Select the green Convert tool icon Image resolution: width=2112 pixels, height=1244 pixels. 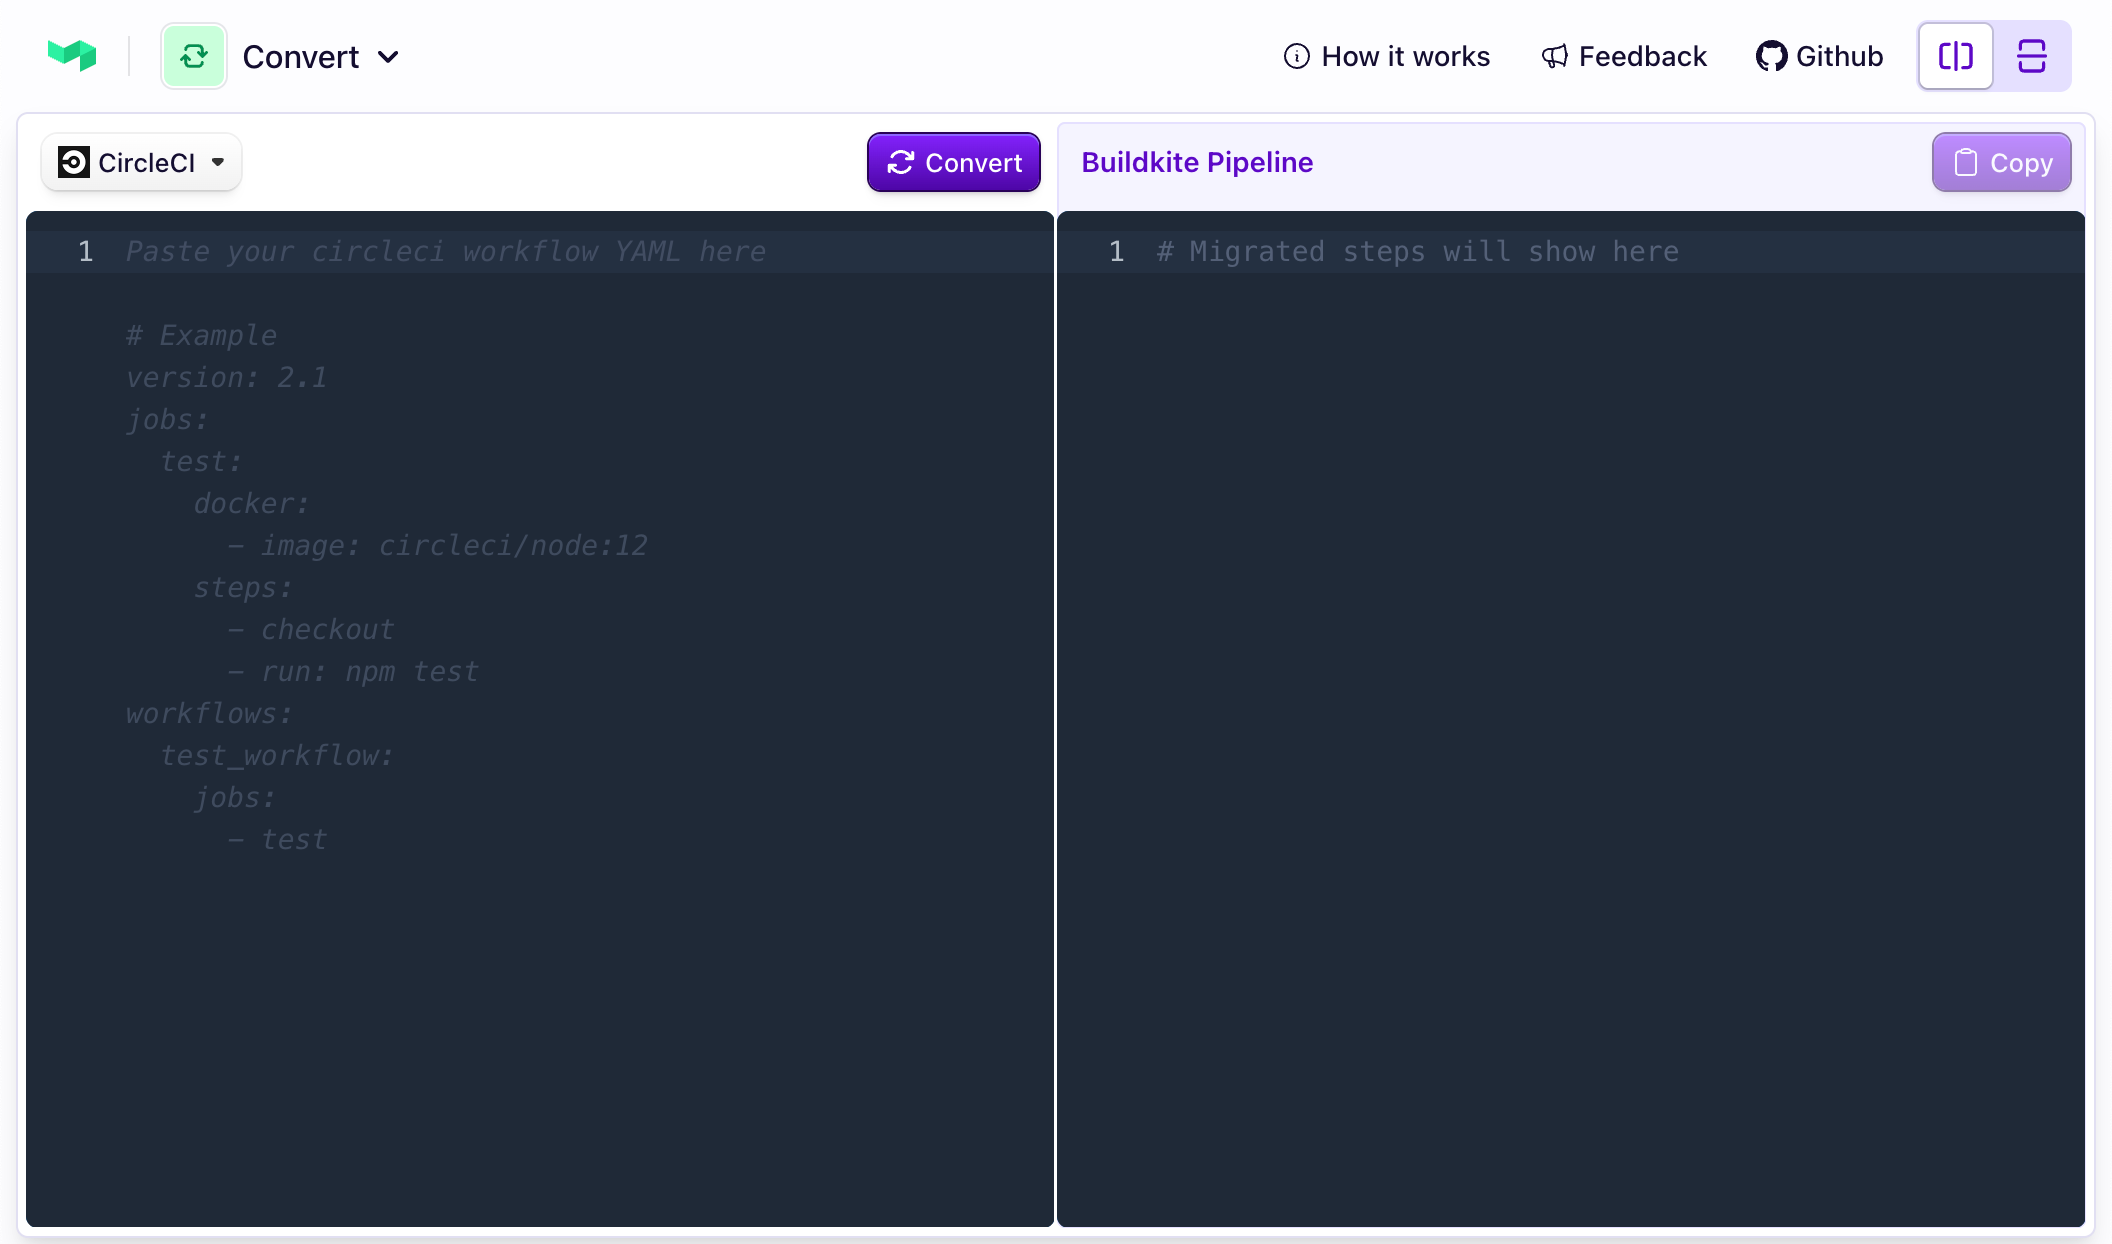(x=194, y=55)
